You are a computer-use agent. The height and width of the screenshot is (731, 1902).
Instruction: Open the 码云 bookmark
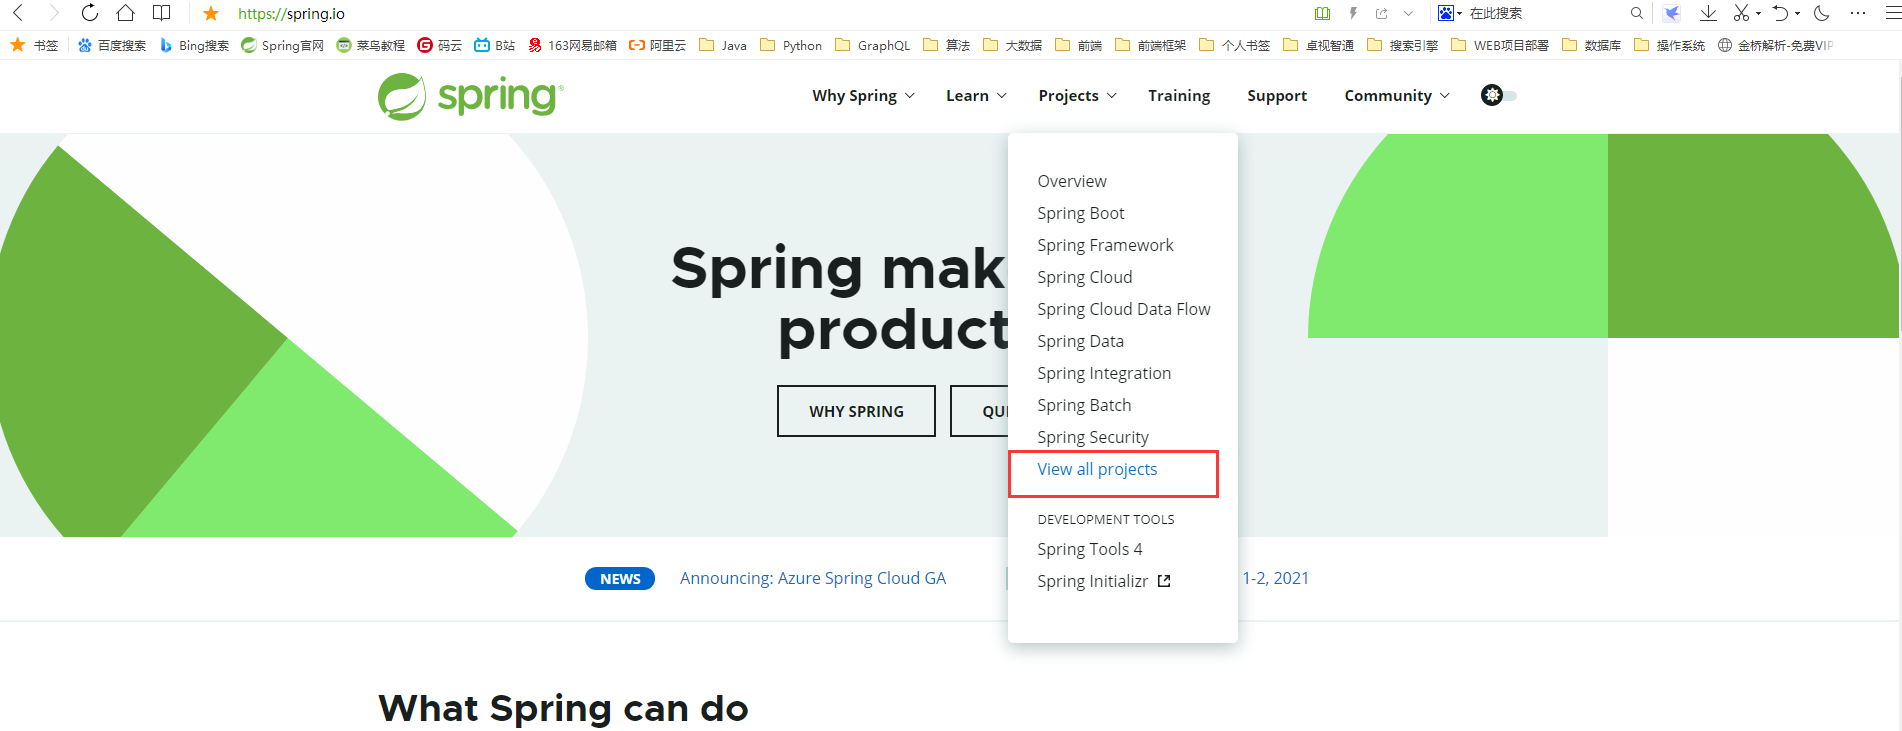click(439, 45)
